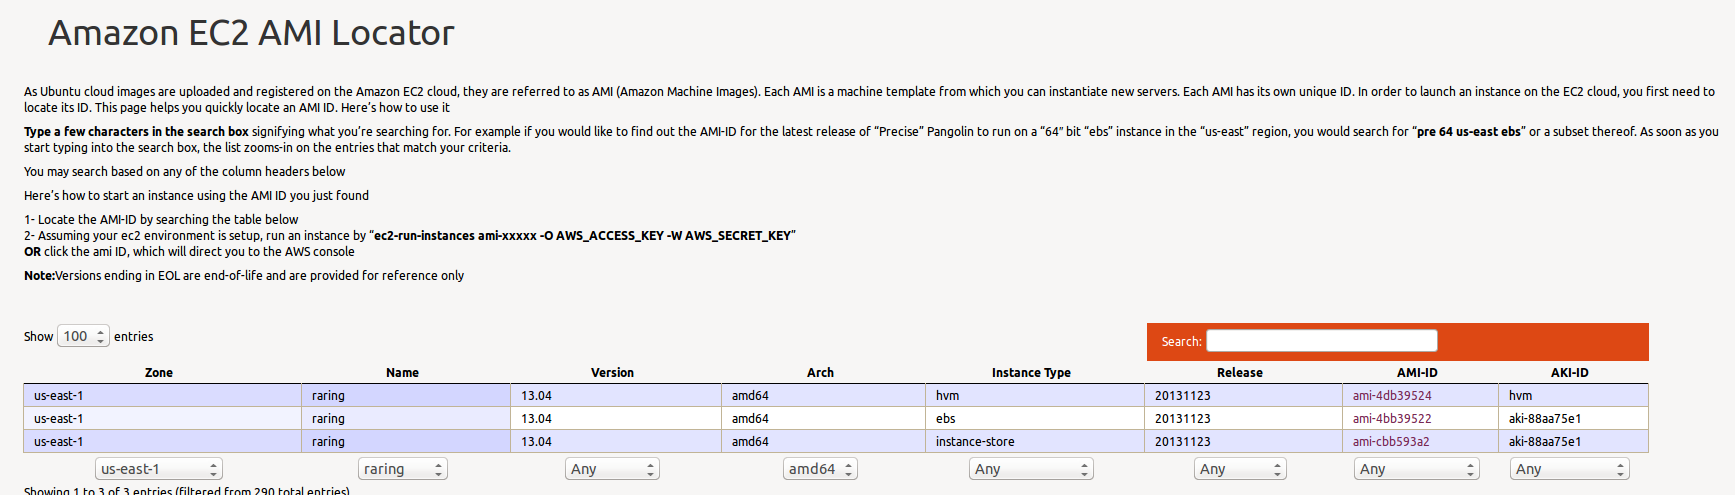Image resolution: width=1735 pixels, height=495 pixels.
Task: Select the instance-store cell
Action: tap(1034, 442)
